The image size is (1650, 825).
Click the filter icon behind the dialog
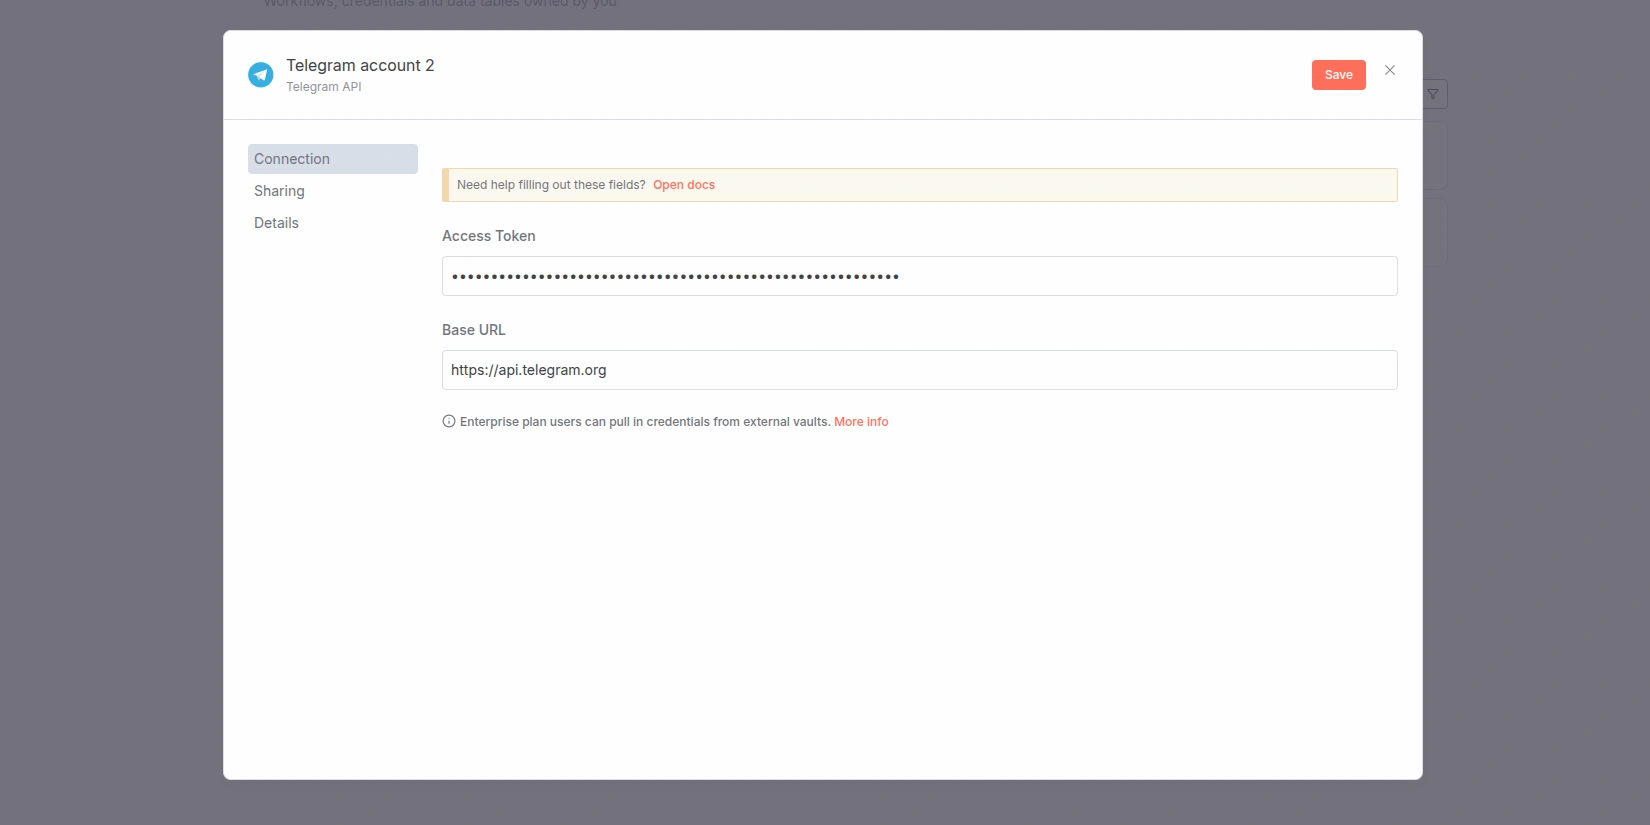(x=1433, y=94)
